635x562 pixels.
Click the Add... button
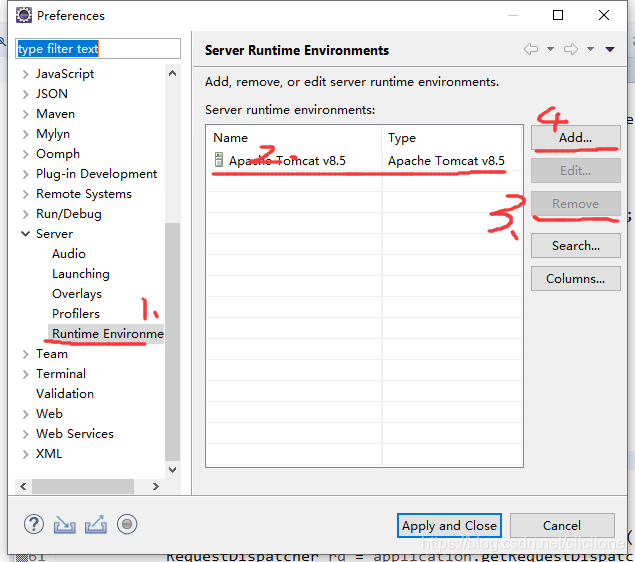click(x=575, y=138)
